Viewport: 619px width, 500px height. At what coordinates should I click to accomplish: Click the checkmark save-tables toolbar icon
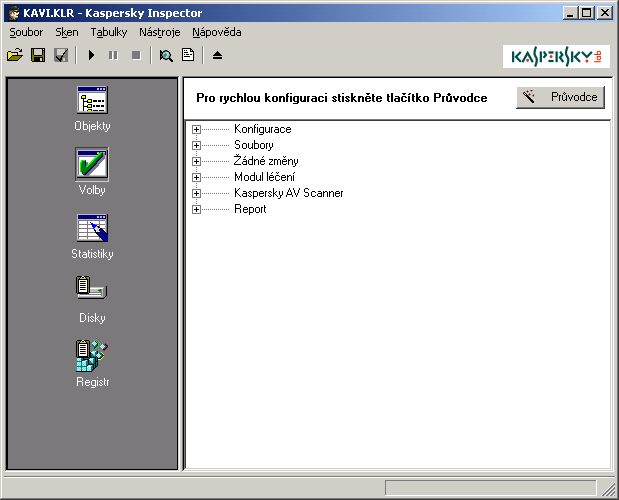61,55
